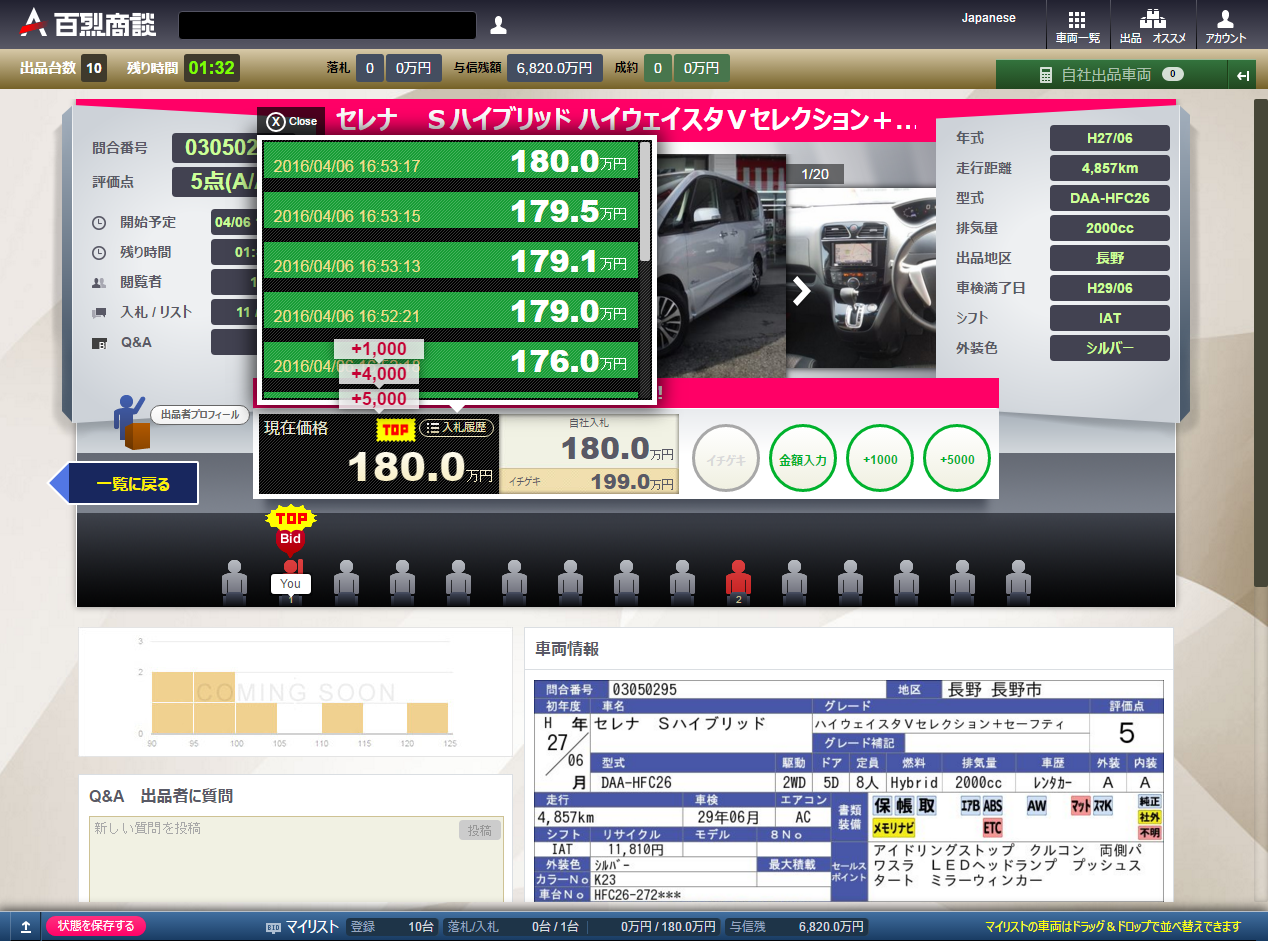Viewport: 1268px width, 941px height.
Task: Click the 1/20 photo counter
Action: tap(815, 174)
